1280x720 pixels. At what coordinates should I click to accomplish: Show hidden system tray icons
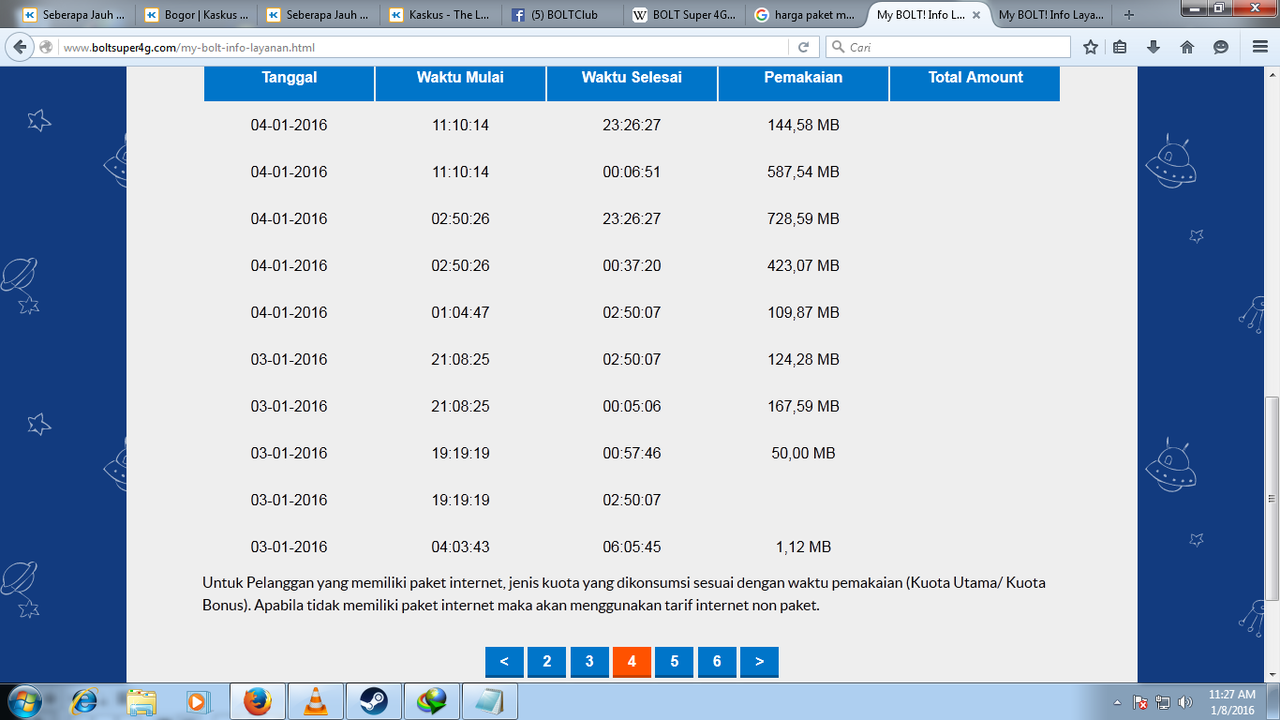(x=1117, y=702)
